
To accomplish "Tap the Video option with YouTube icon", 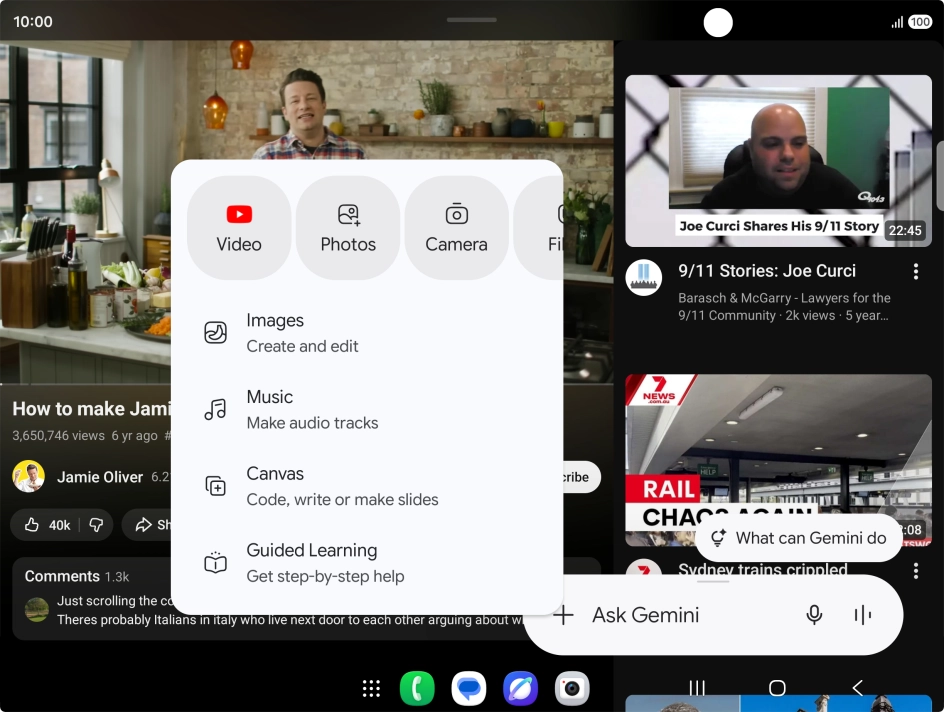I will click(239, 228).
